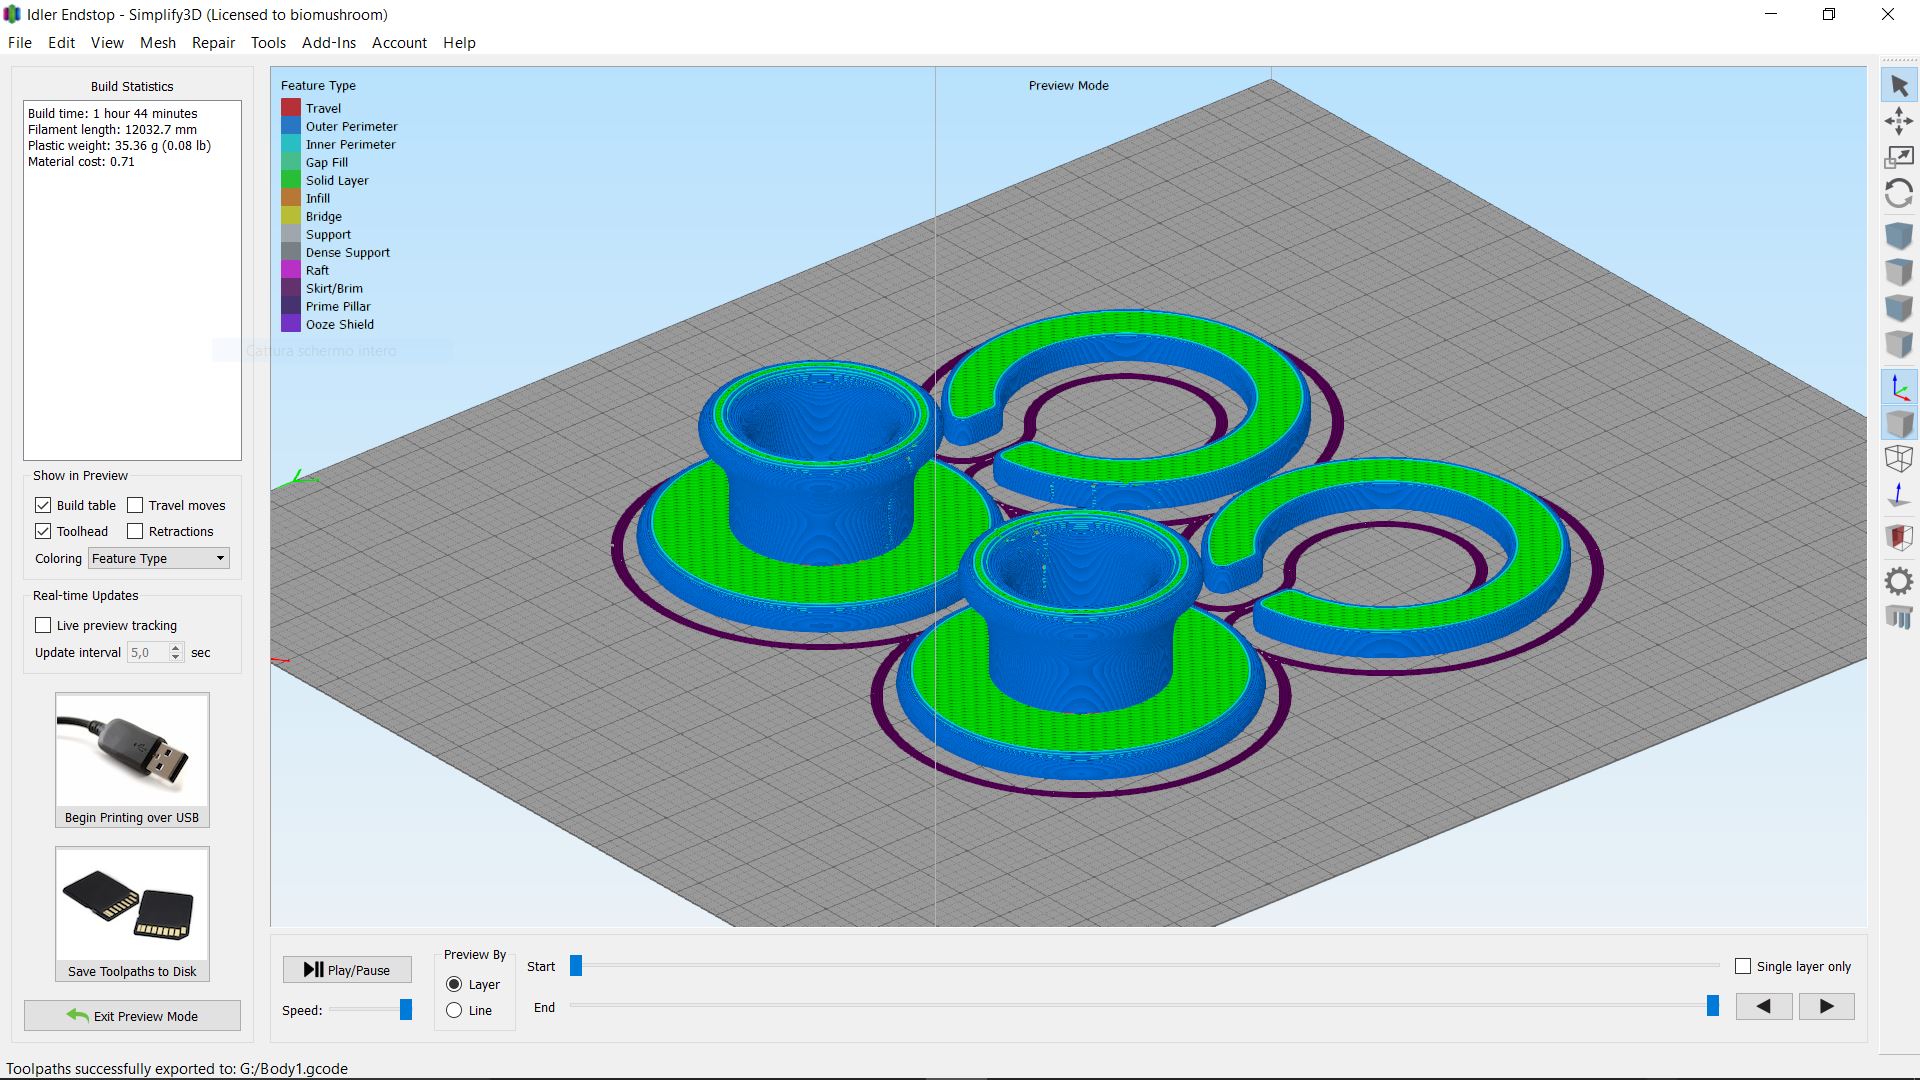Toggle solid model rendering
1920x1080 pixels.
[x=1898, y=423]
